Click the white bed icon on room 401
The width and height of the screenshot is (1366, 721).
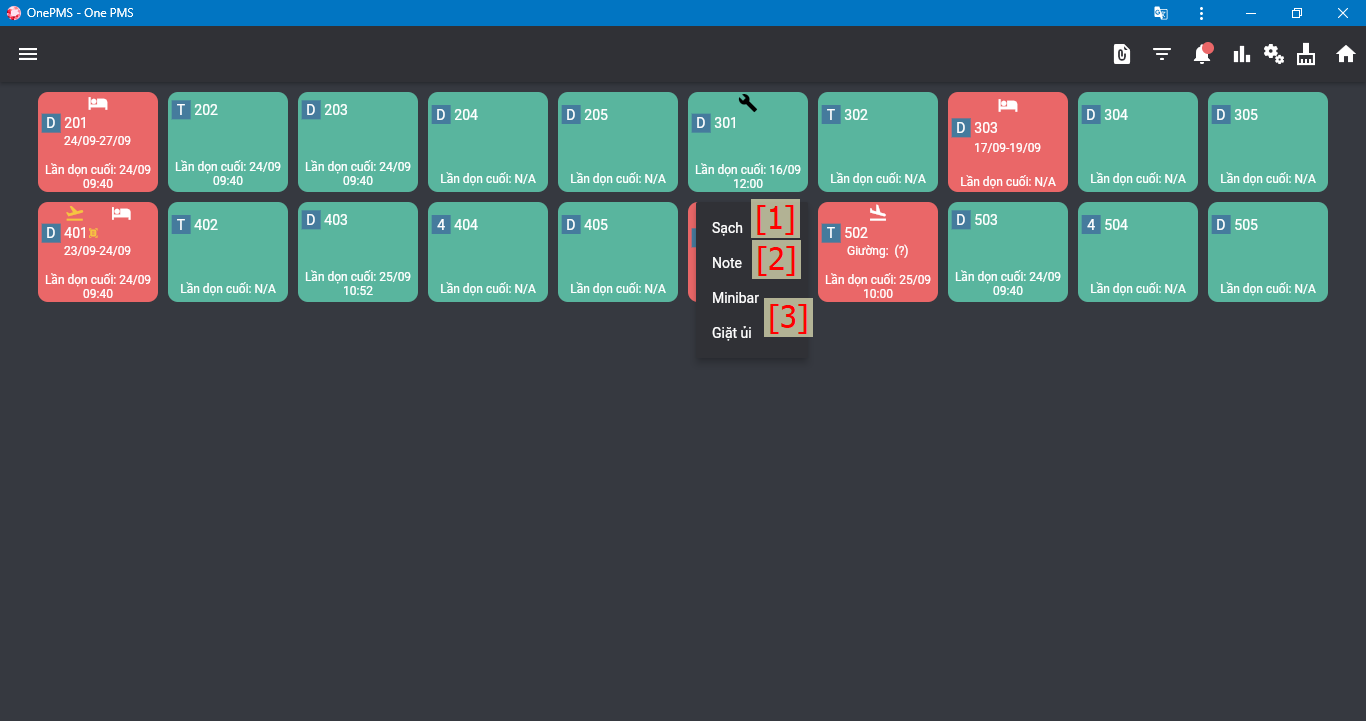pyautogui.click(x=121, y=213)
